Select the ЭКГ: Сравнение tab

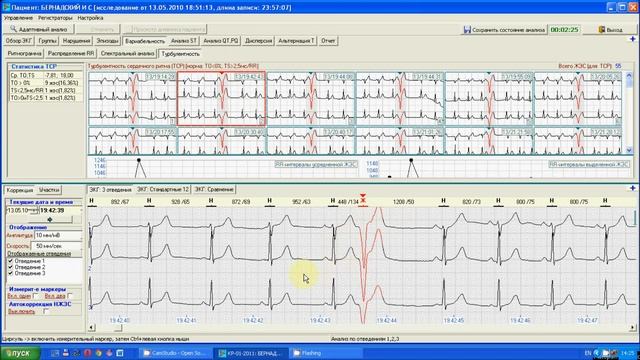tap(214, 189)
